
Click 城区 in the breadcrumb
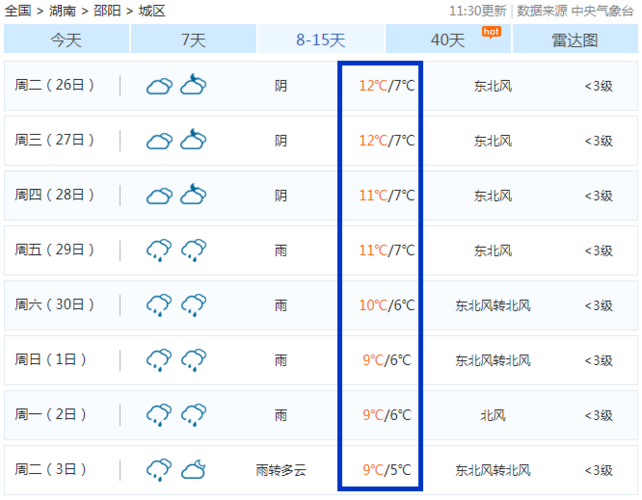pos(151,11)
